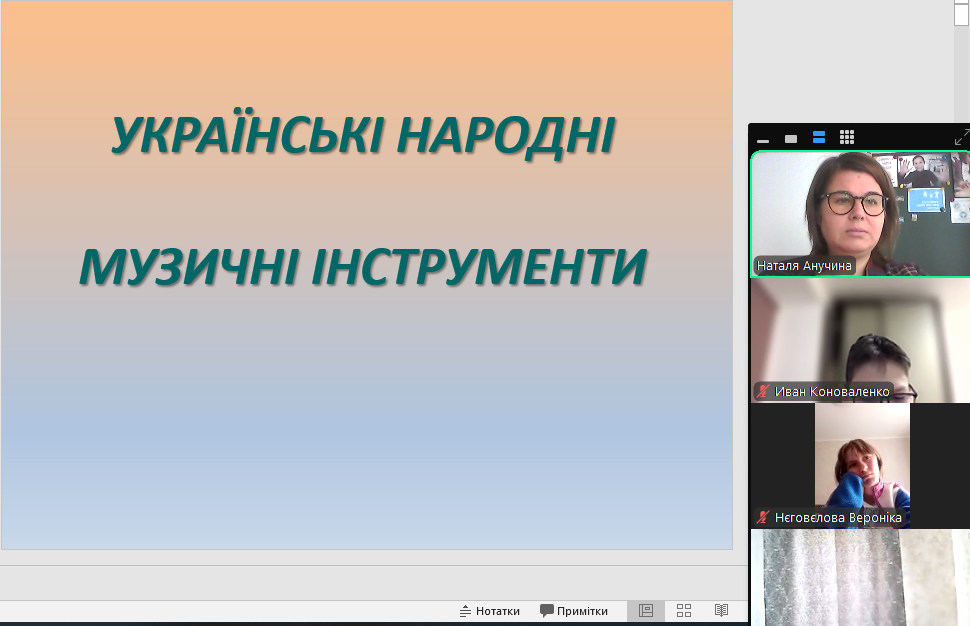Select Иван Коноваленко's video tile
The image size is (970, 626).
pyautogui.click(x=861, y=340)
